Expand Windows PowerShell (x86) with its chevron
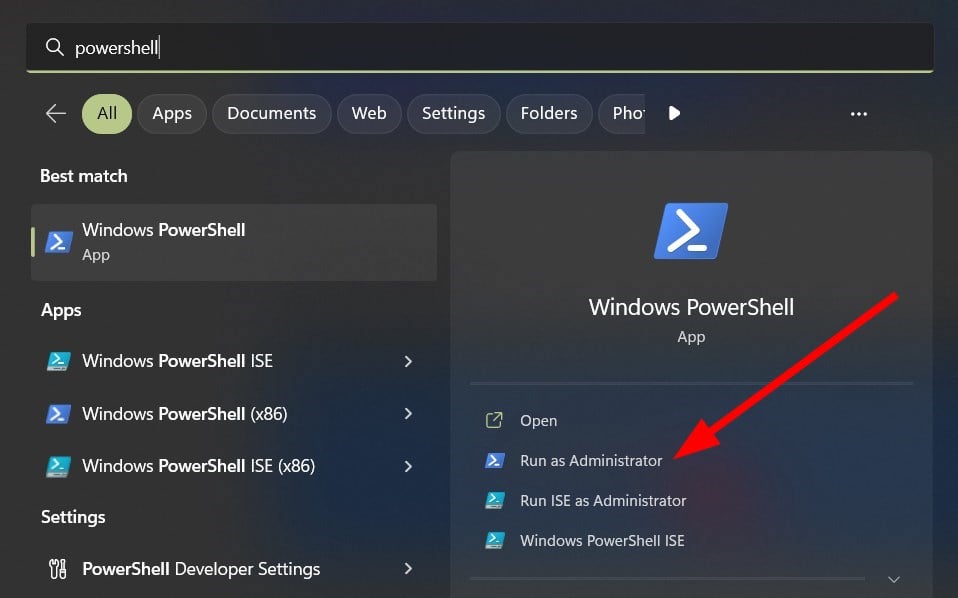Screen dimensions: 958x598 tap(409, 413)
